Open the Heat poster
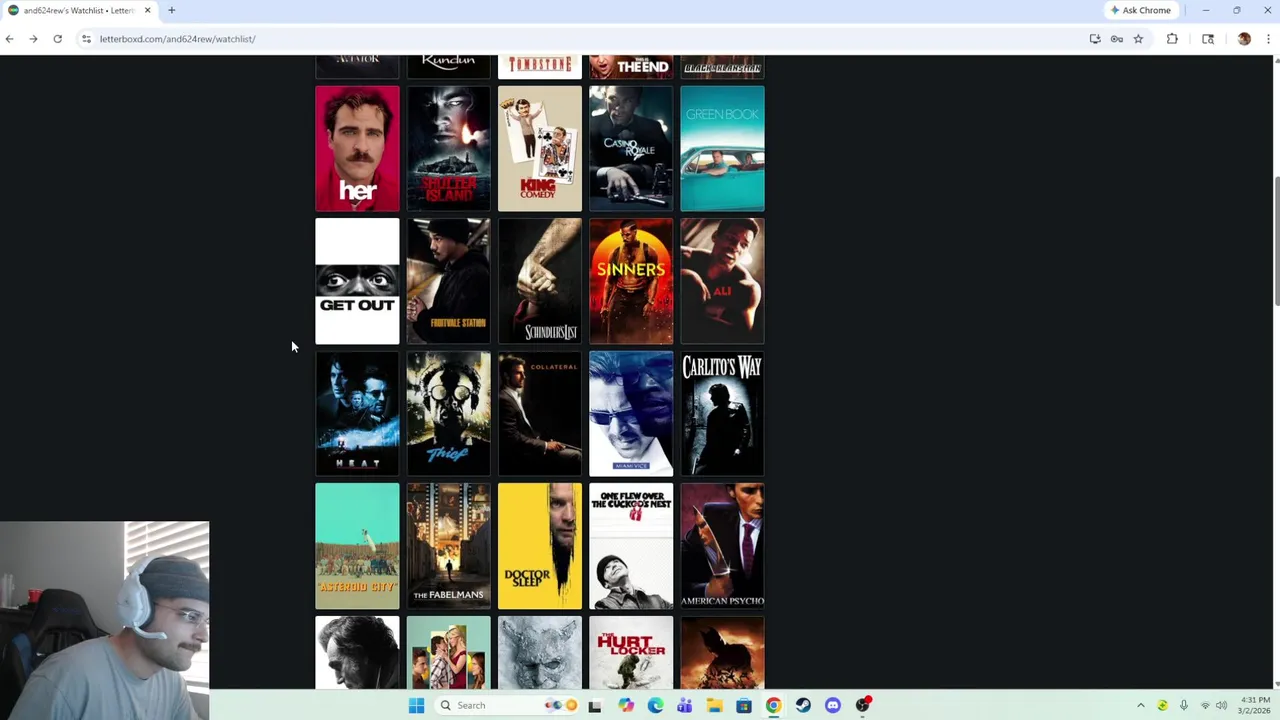This screenshot has width=1280, height=720. click(357, 413)
